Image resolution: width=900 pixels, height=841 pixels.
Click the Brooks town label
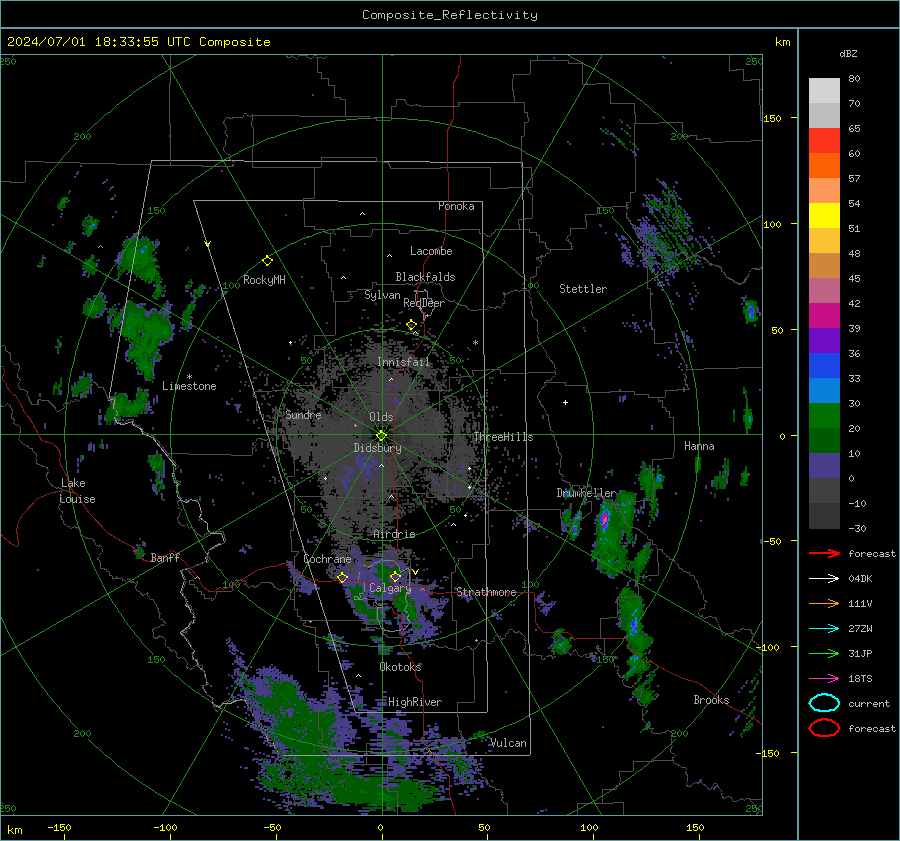[x=711, y=700]
